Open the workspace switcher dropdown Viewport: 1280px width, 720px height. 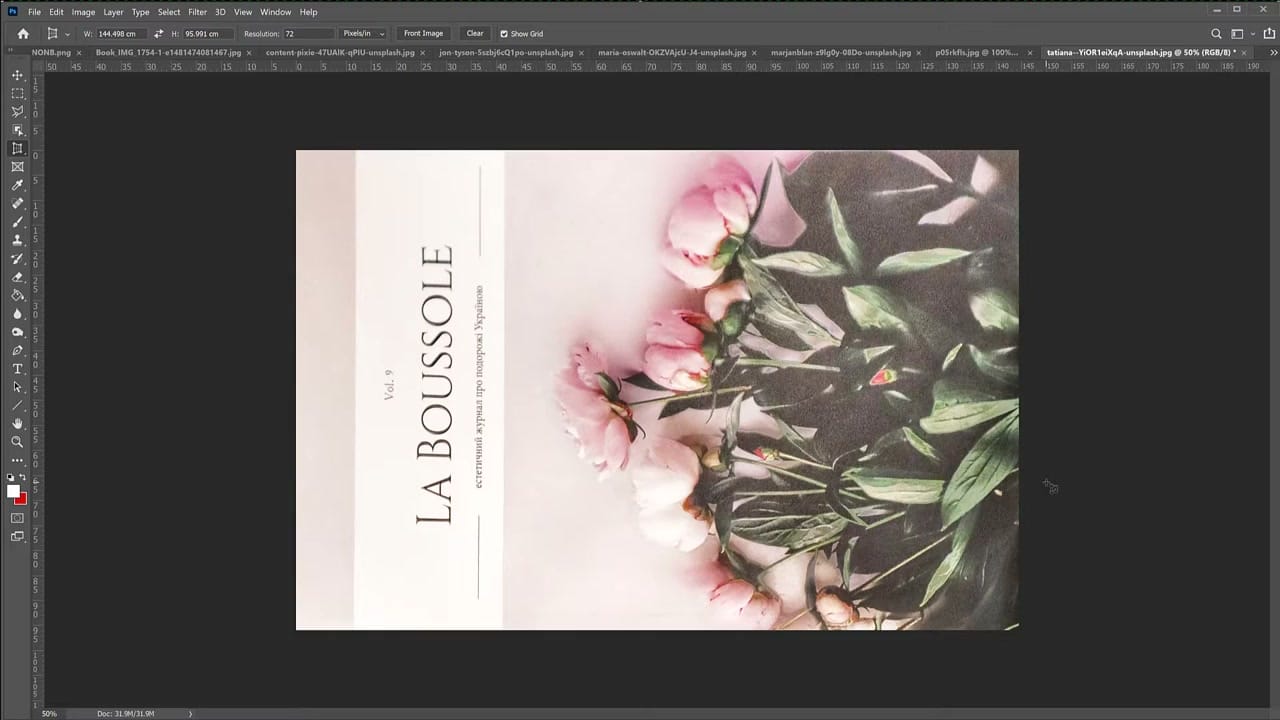pyautogui.click(x=1241, y=33)
